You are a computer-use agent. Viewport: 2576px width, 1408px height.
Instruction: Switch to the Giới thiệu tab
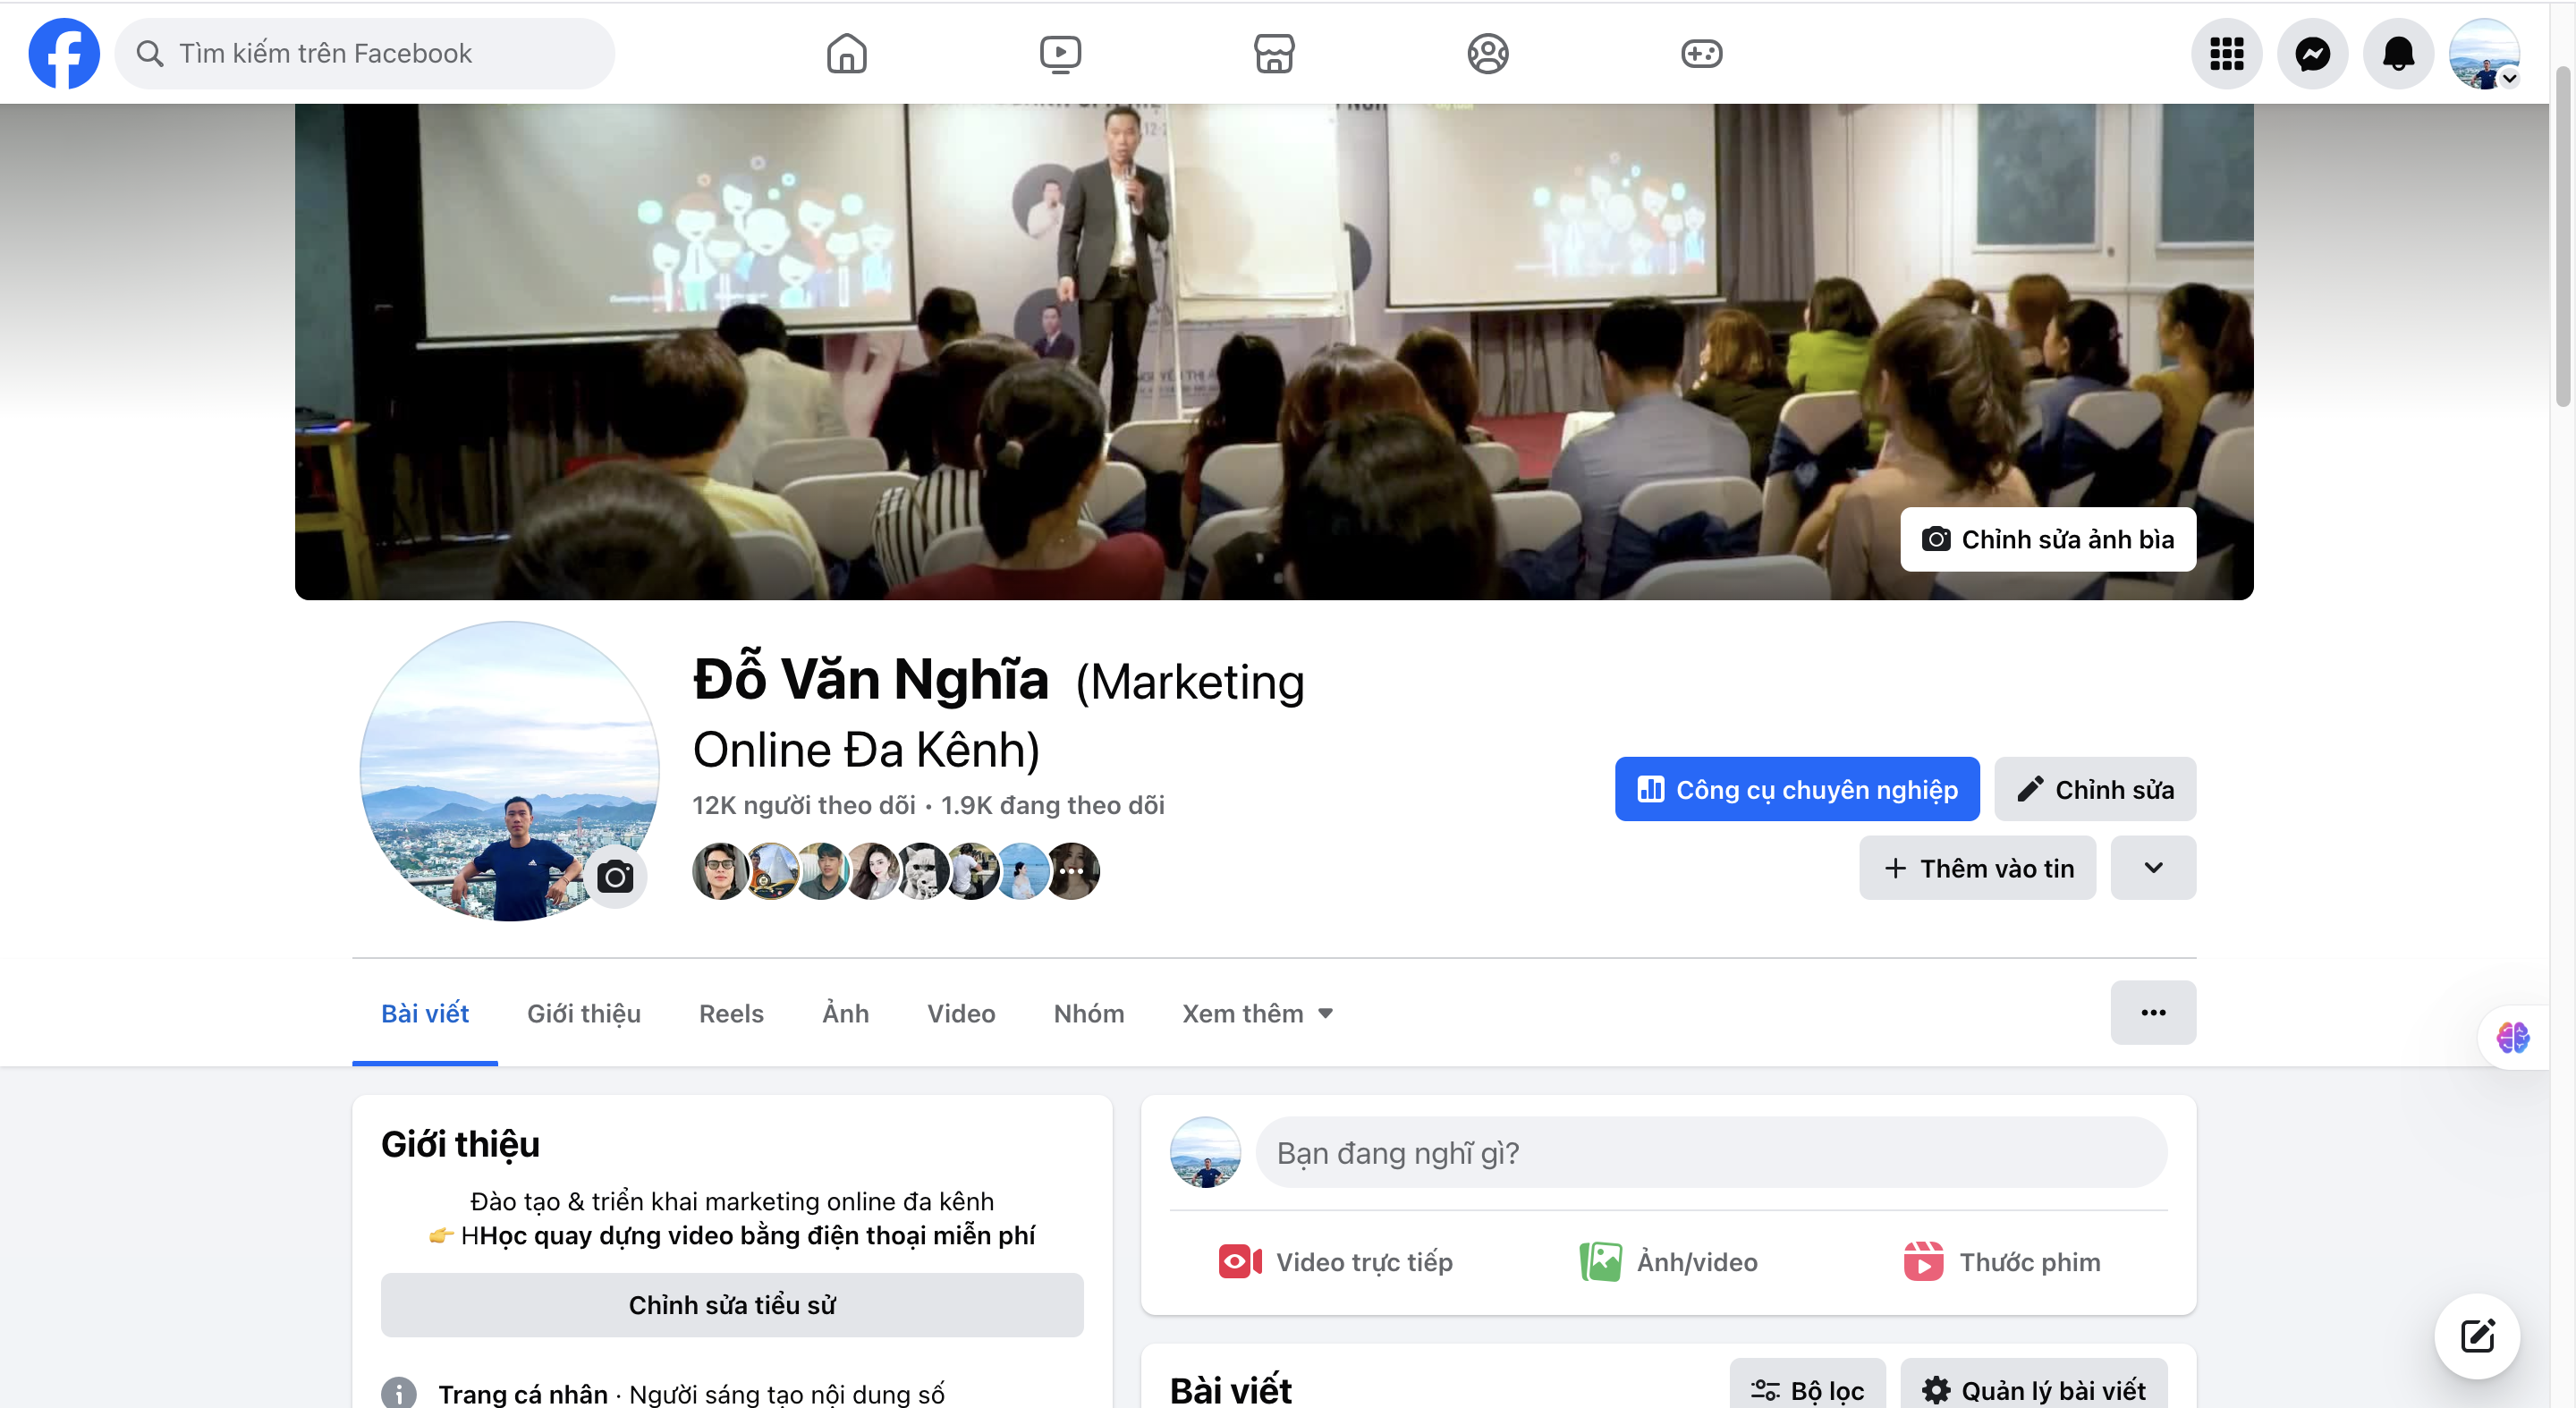pyautogui.click(x=584, y=1013)
